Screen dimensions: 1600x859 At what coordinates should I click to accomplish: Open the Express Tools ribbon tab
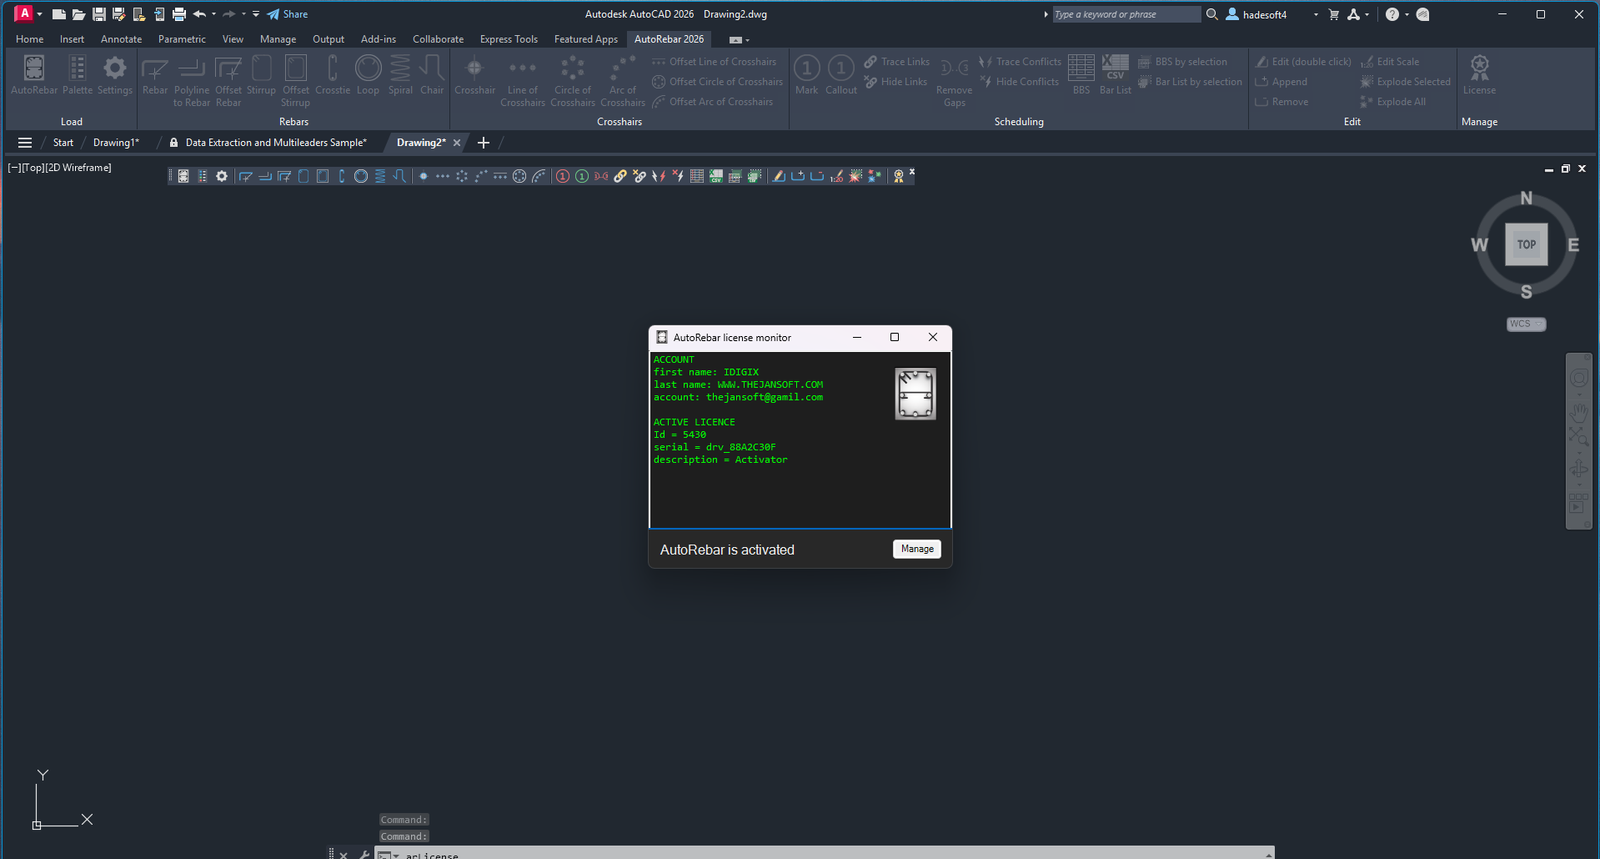click(509, 39)
